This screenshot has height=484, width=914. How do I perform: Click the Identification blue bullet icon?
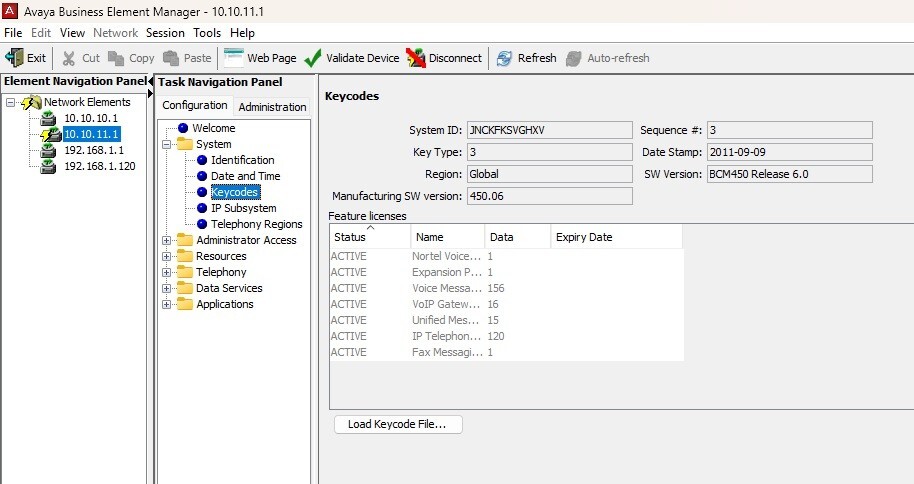pyautogui.click(x=202, y=160)
